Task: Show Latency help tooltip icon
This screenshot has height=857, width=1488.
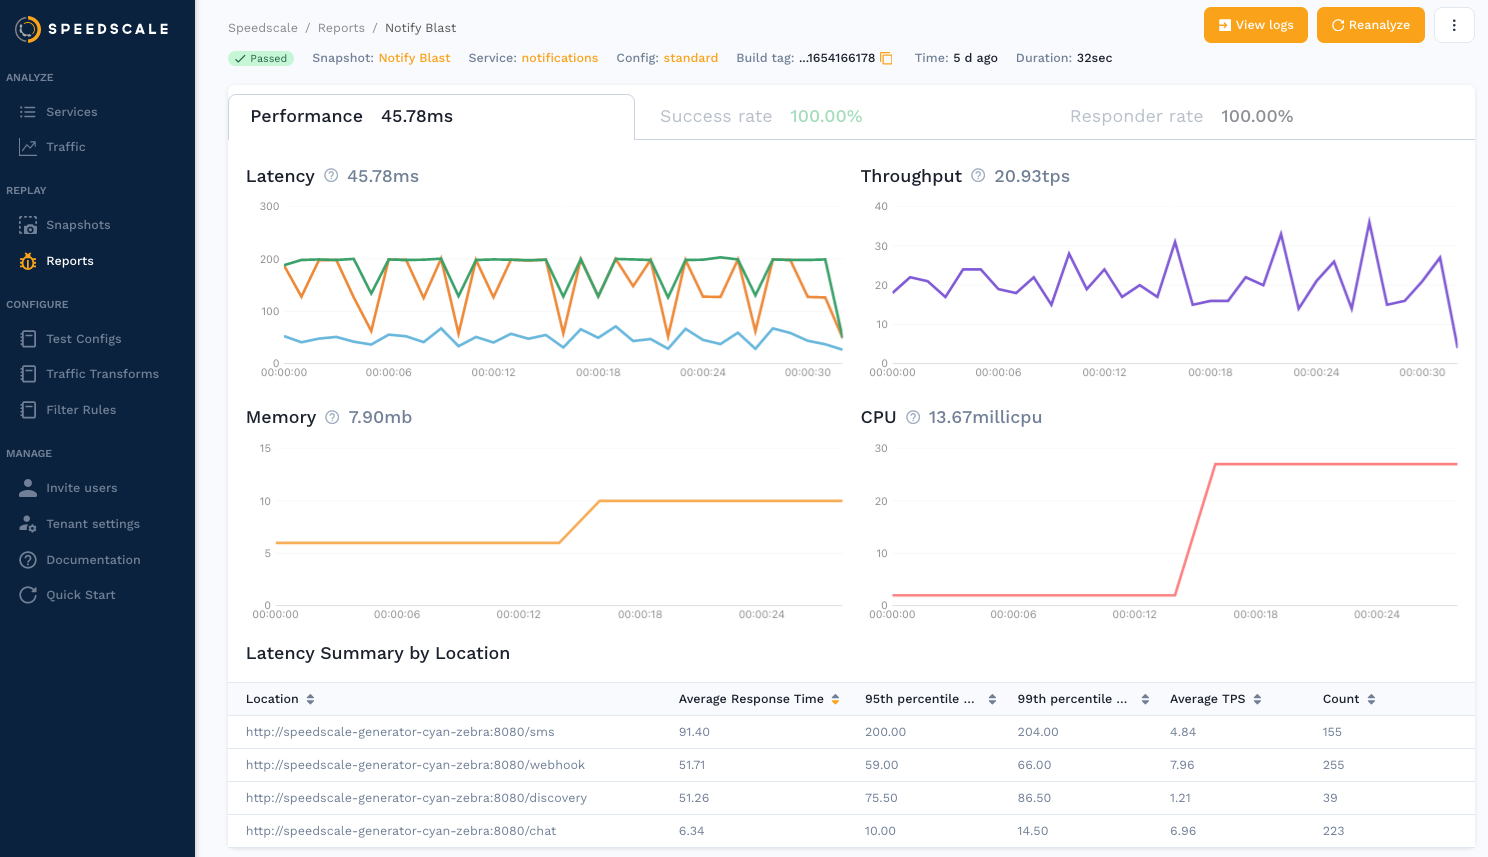Action: (331, 175)
